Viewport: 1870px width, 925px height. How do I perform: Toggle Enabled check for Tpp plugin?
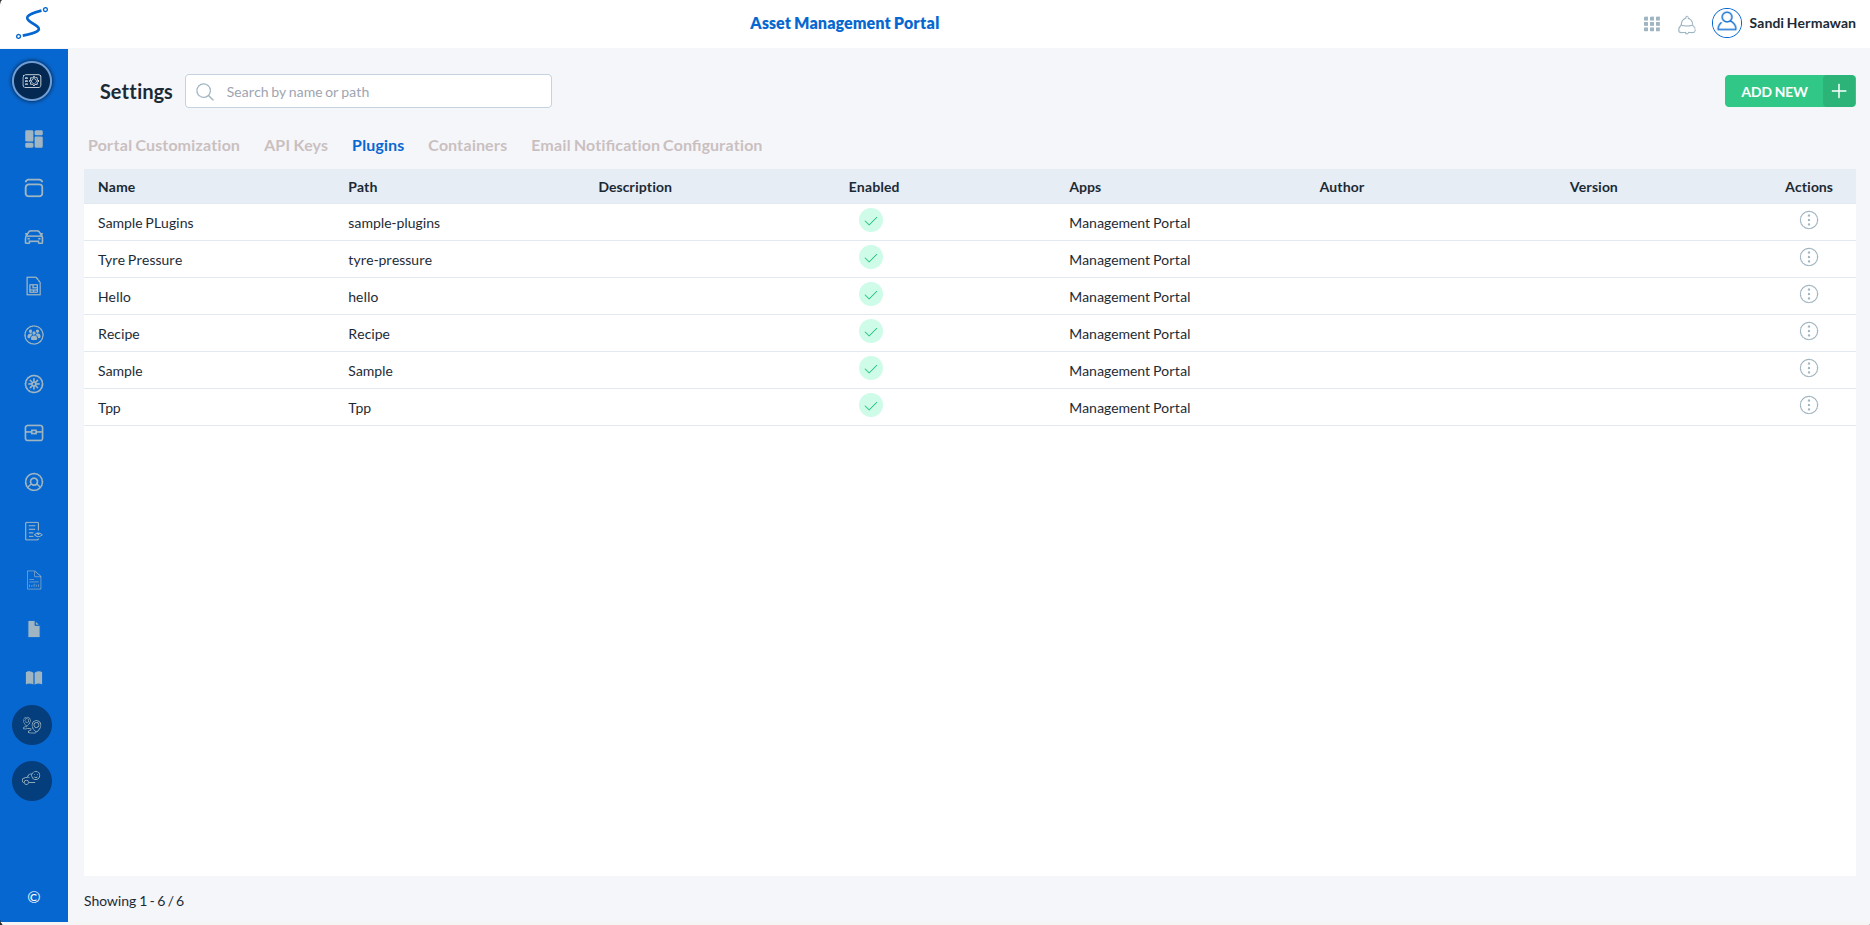(871, 406)
